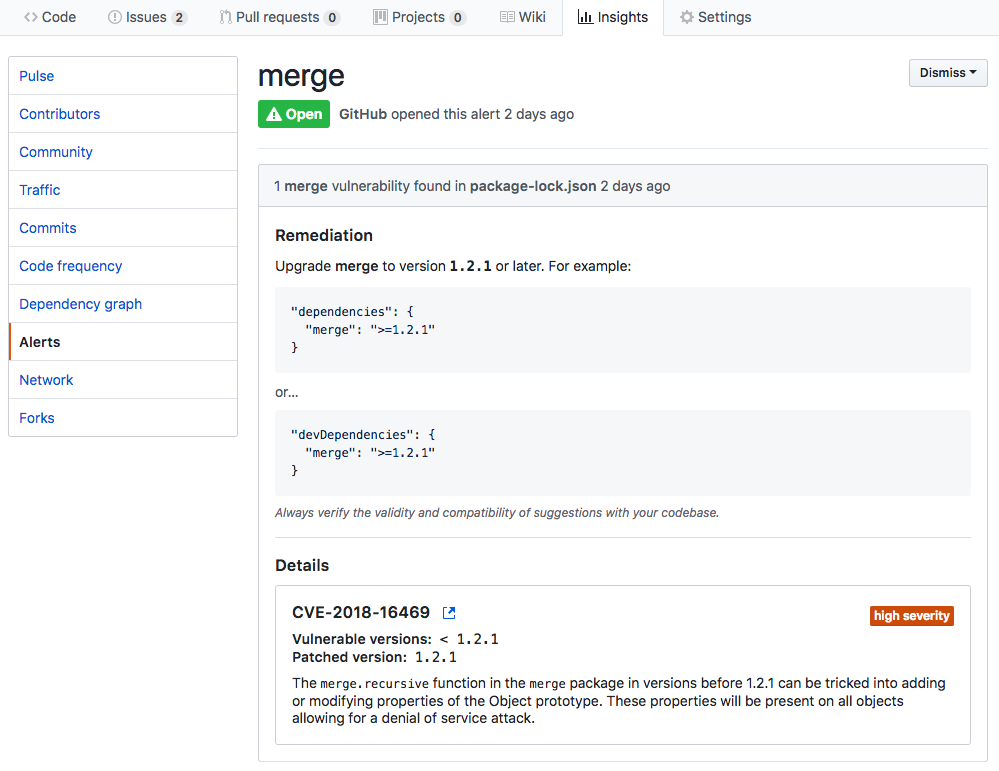Click the Issues count badge 2
Screen dimensions: 999x771
(179, 18)
